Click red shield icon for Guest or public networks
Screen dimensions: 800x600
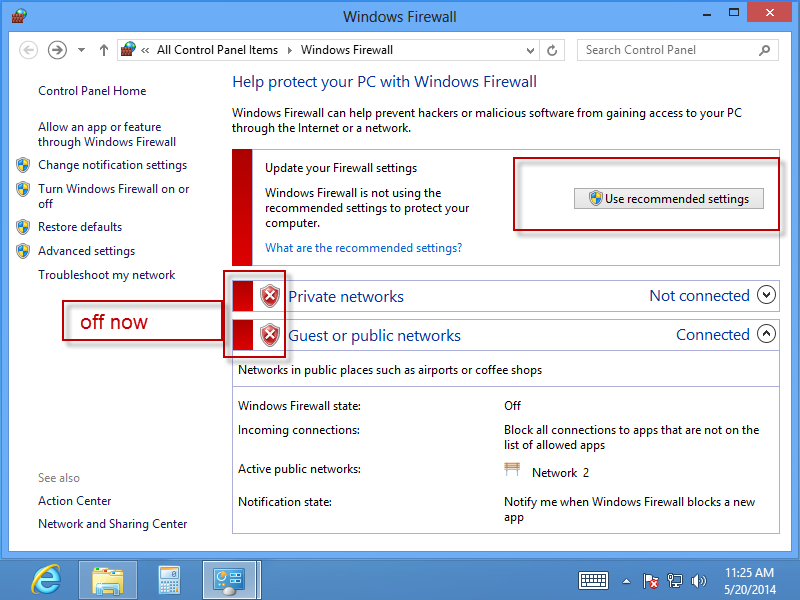point(270,335)
